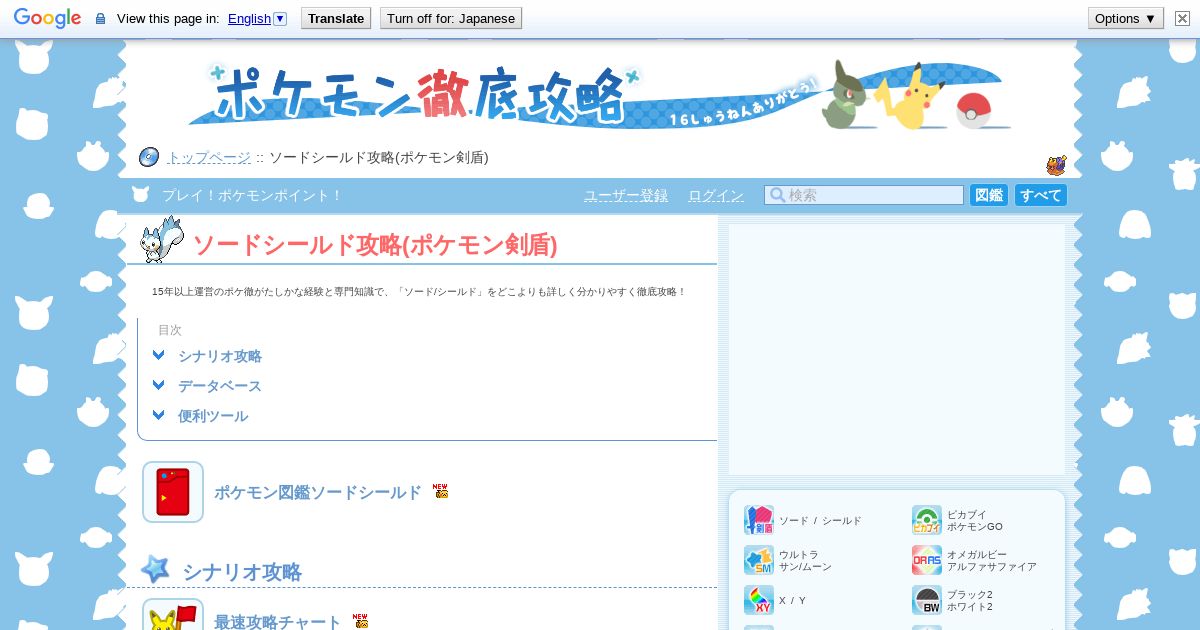This screenshot has width=1200, height=630.
Task: Go to トップページ breadcrumb link
Action: coord(208,157)
